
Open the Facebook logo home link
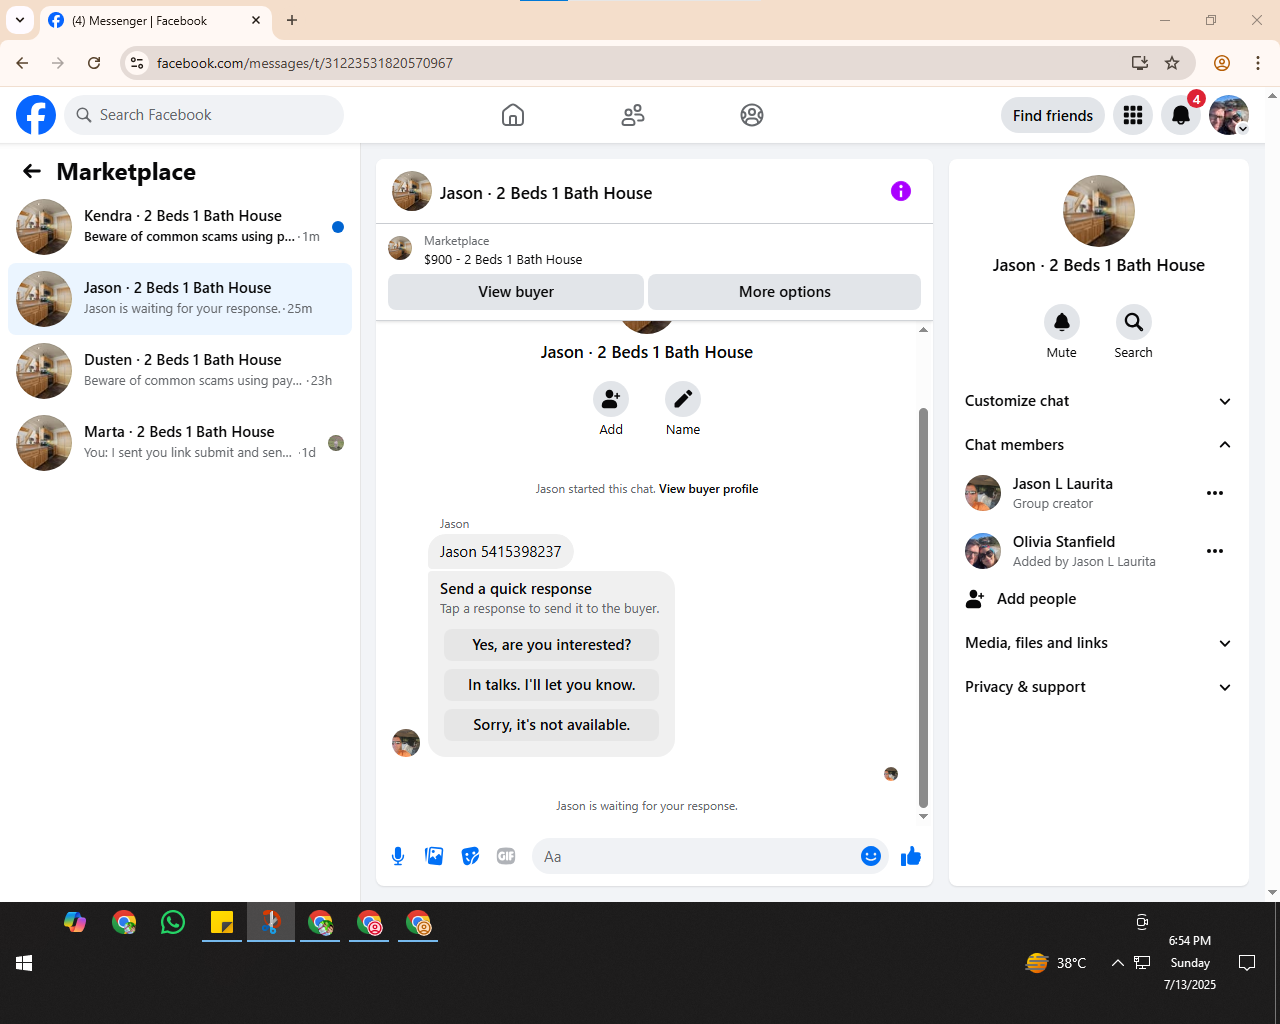tap(36, 115)
